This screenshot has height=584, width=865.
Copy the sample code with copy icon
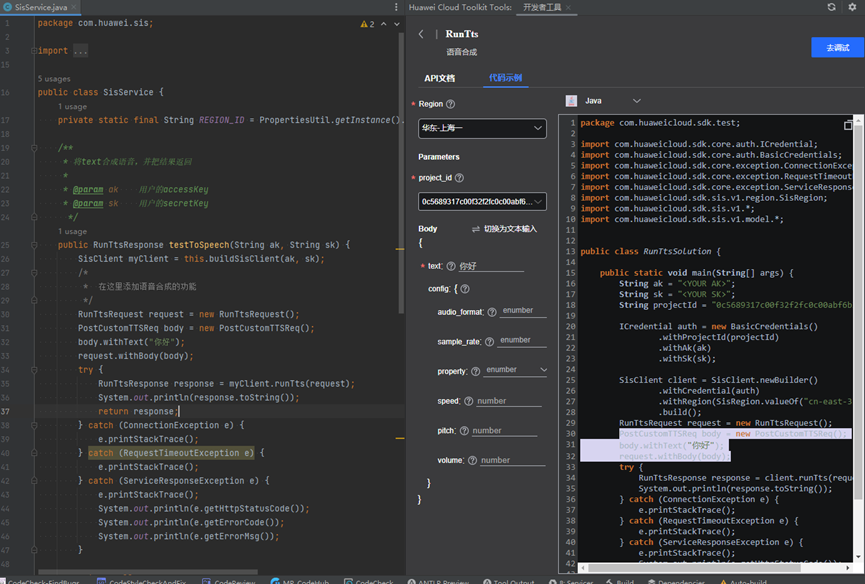tap(849, 125)
